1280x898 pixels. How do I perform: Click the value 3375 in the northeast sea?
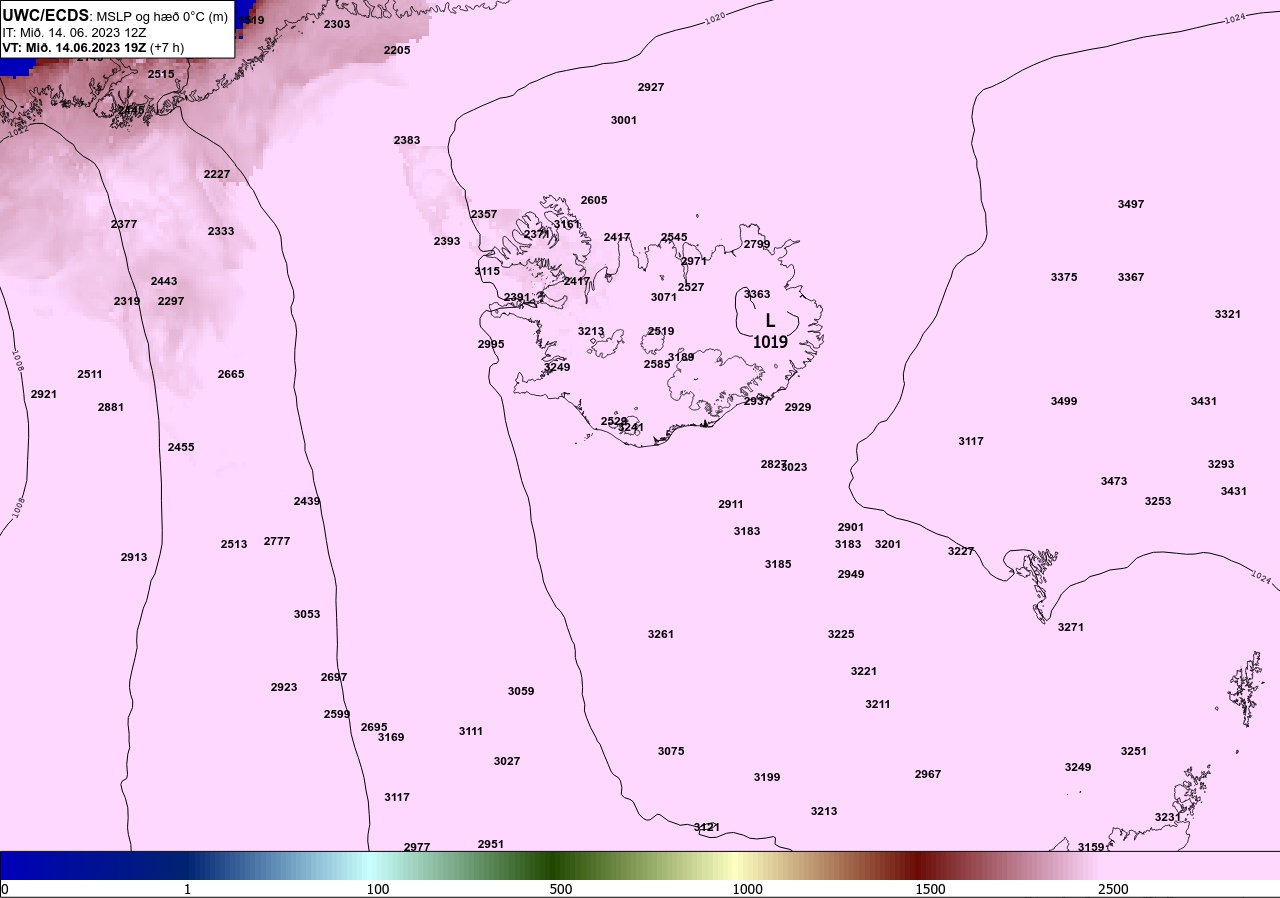(x=1064, y=277)
